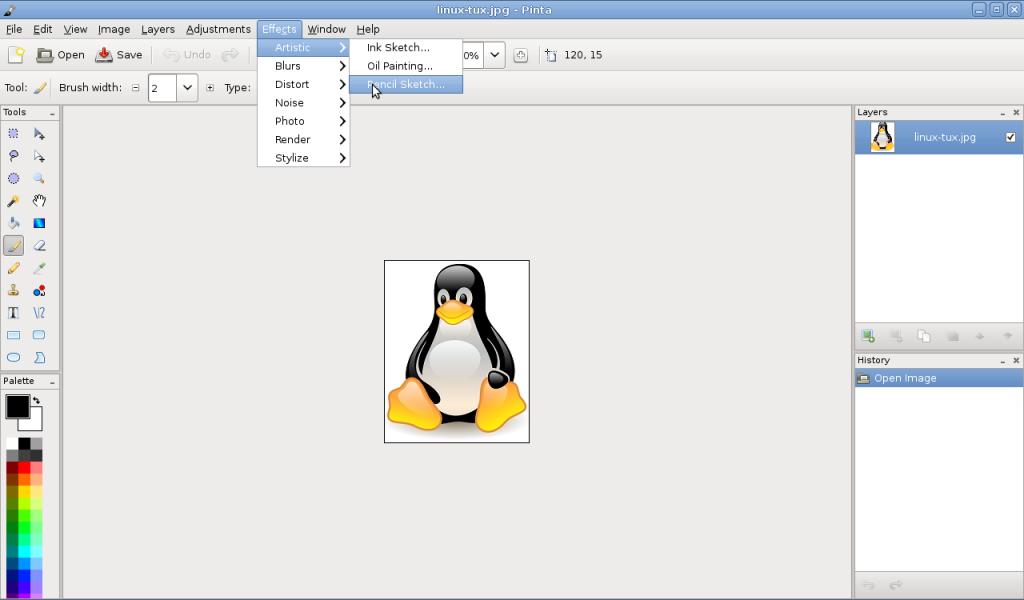The width and height of the screenshot is (1024, 600).
Task: Select the Clone Stamp tool
Action: pos(13,291)
